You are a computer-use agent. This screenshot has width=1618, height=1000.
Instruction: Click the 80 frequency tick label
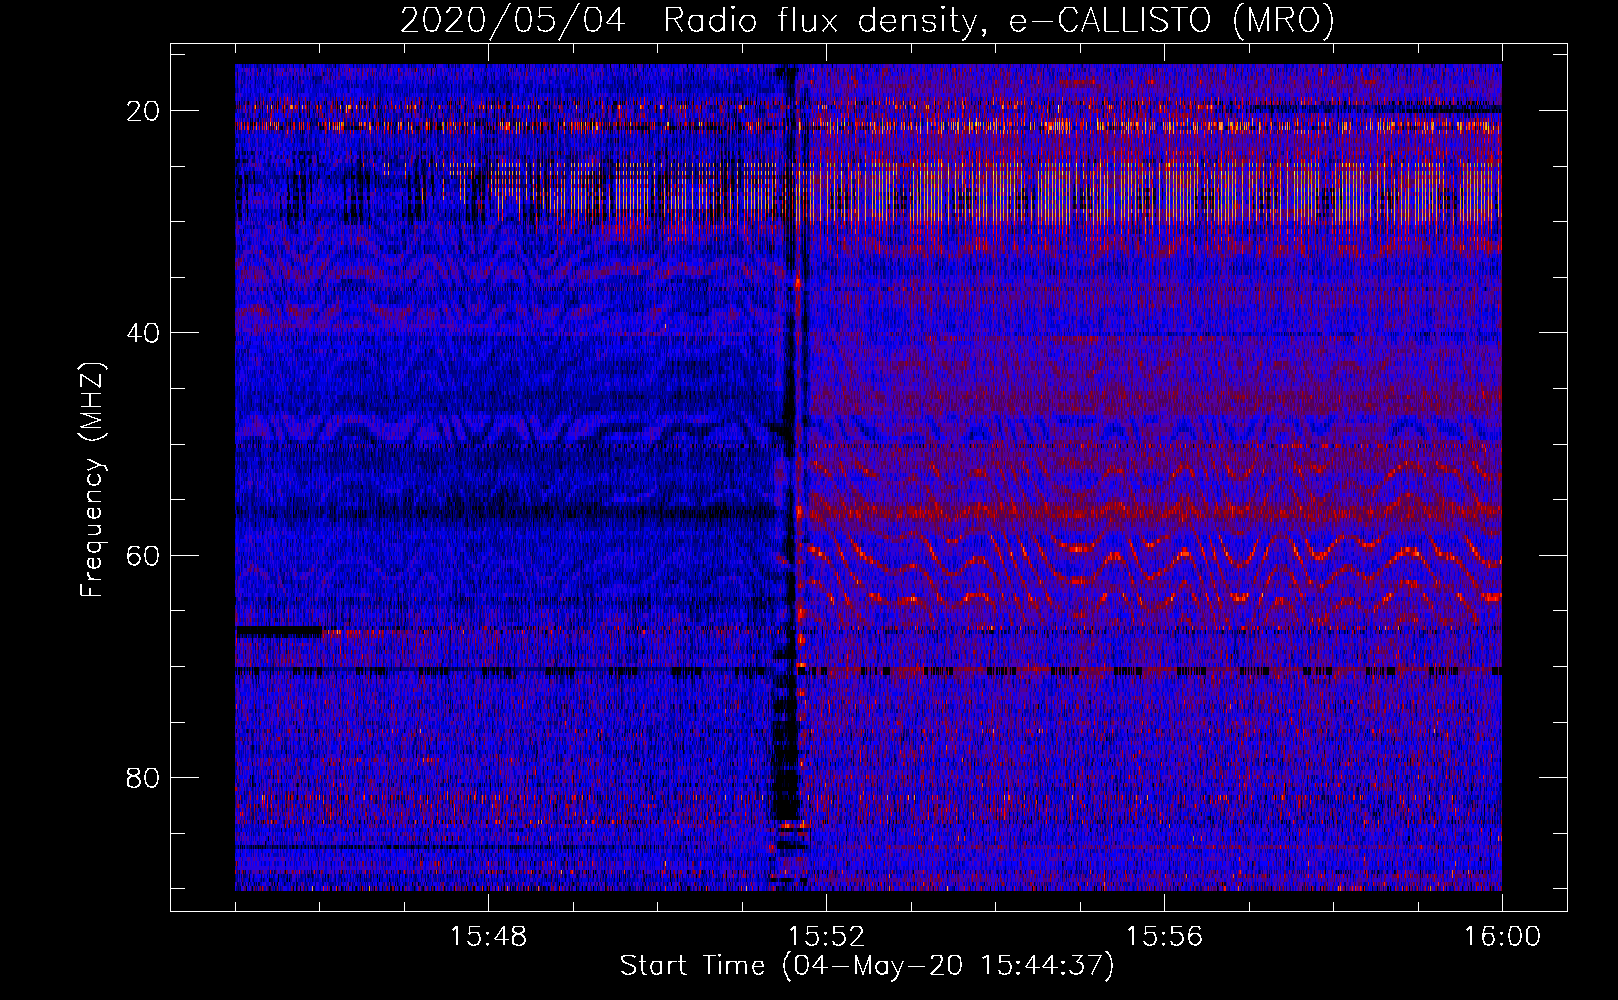[144, 778]
